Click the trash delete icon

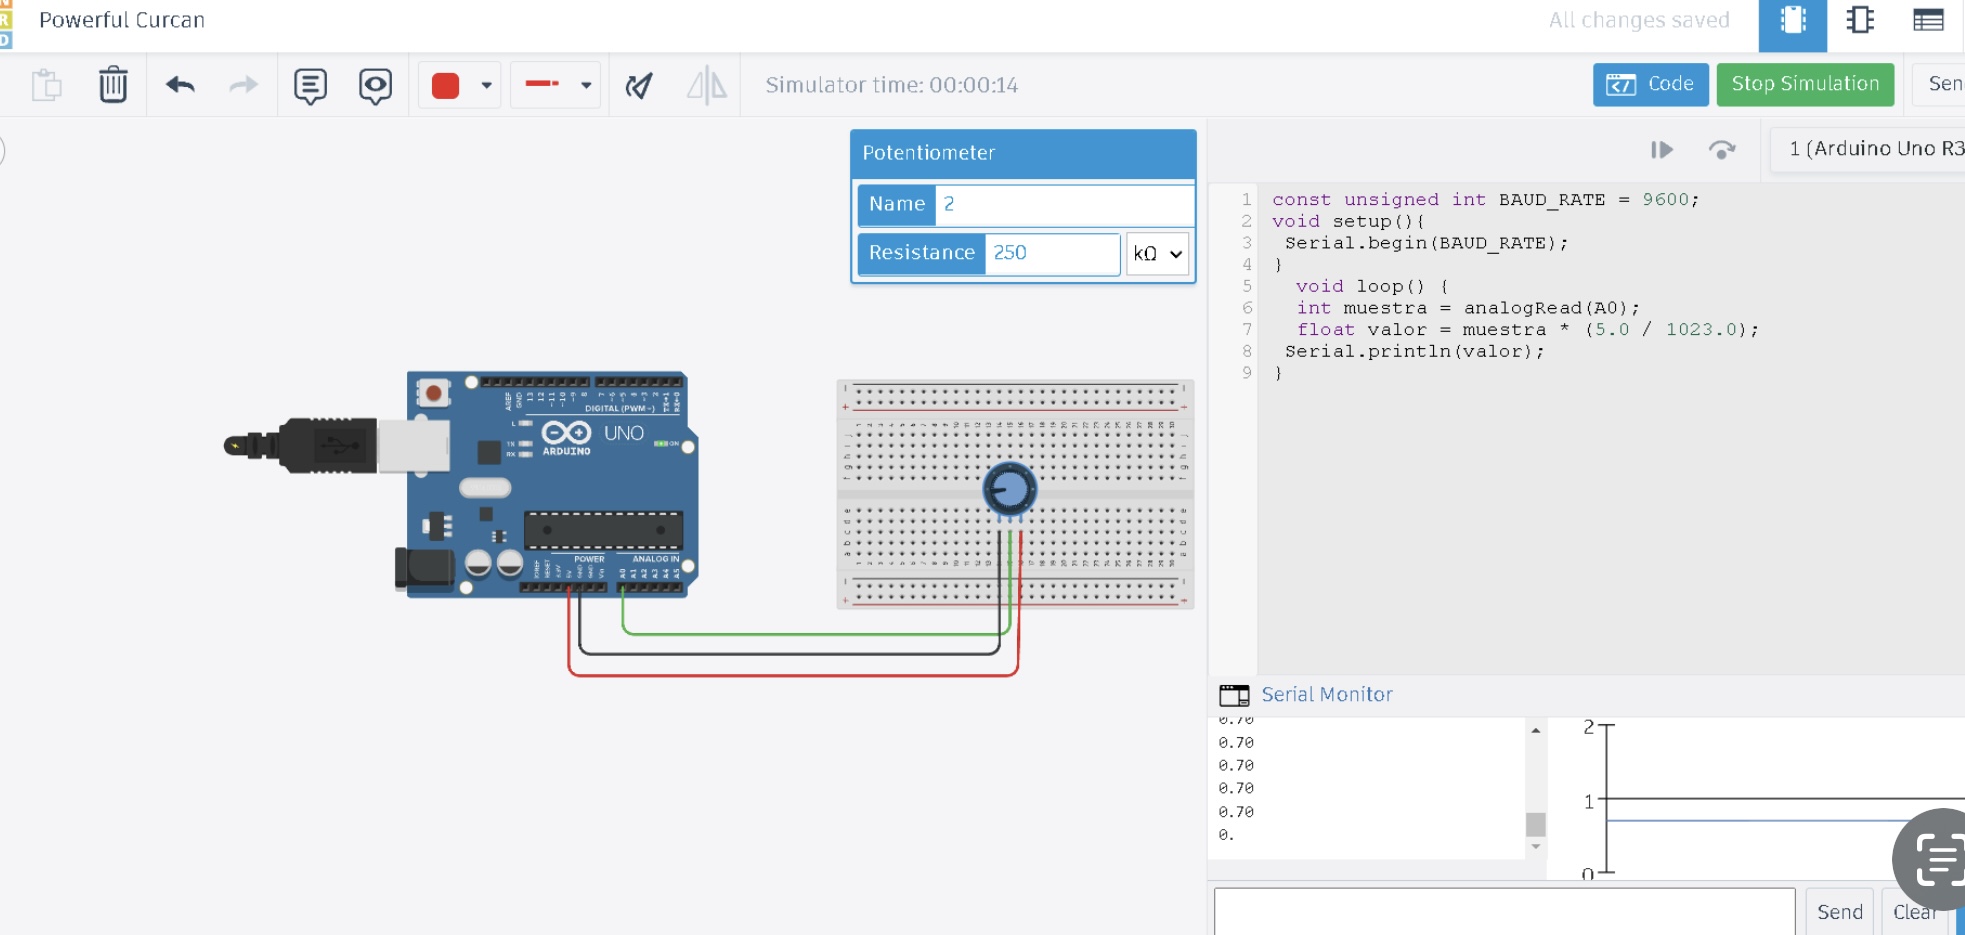tap(113, 85)
